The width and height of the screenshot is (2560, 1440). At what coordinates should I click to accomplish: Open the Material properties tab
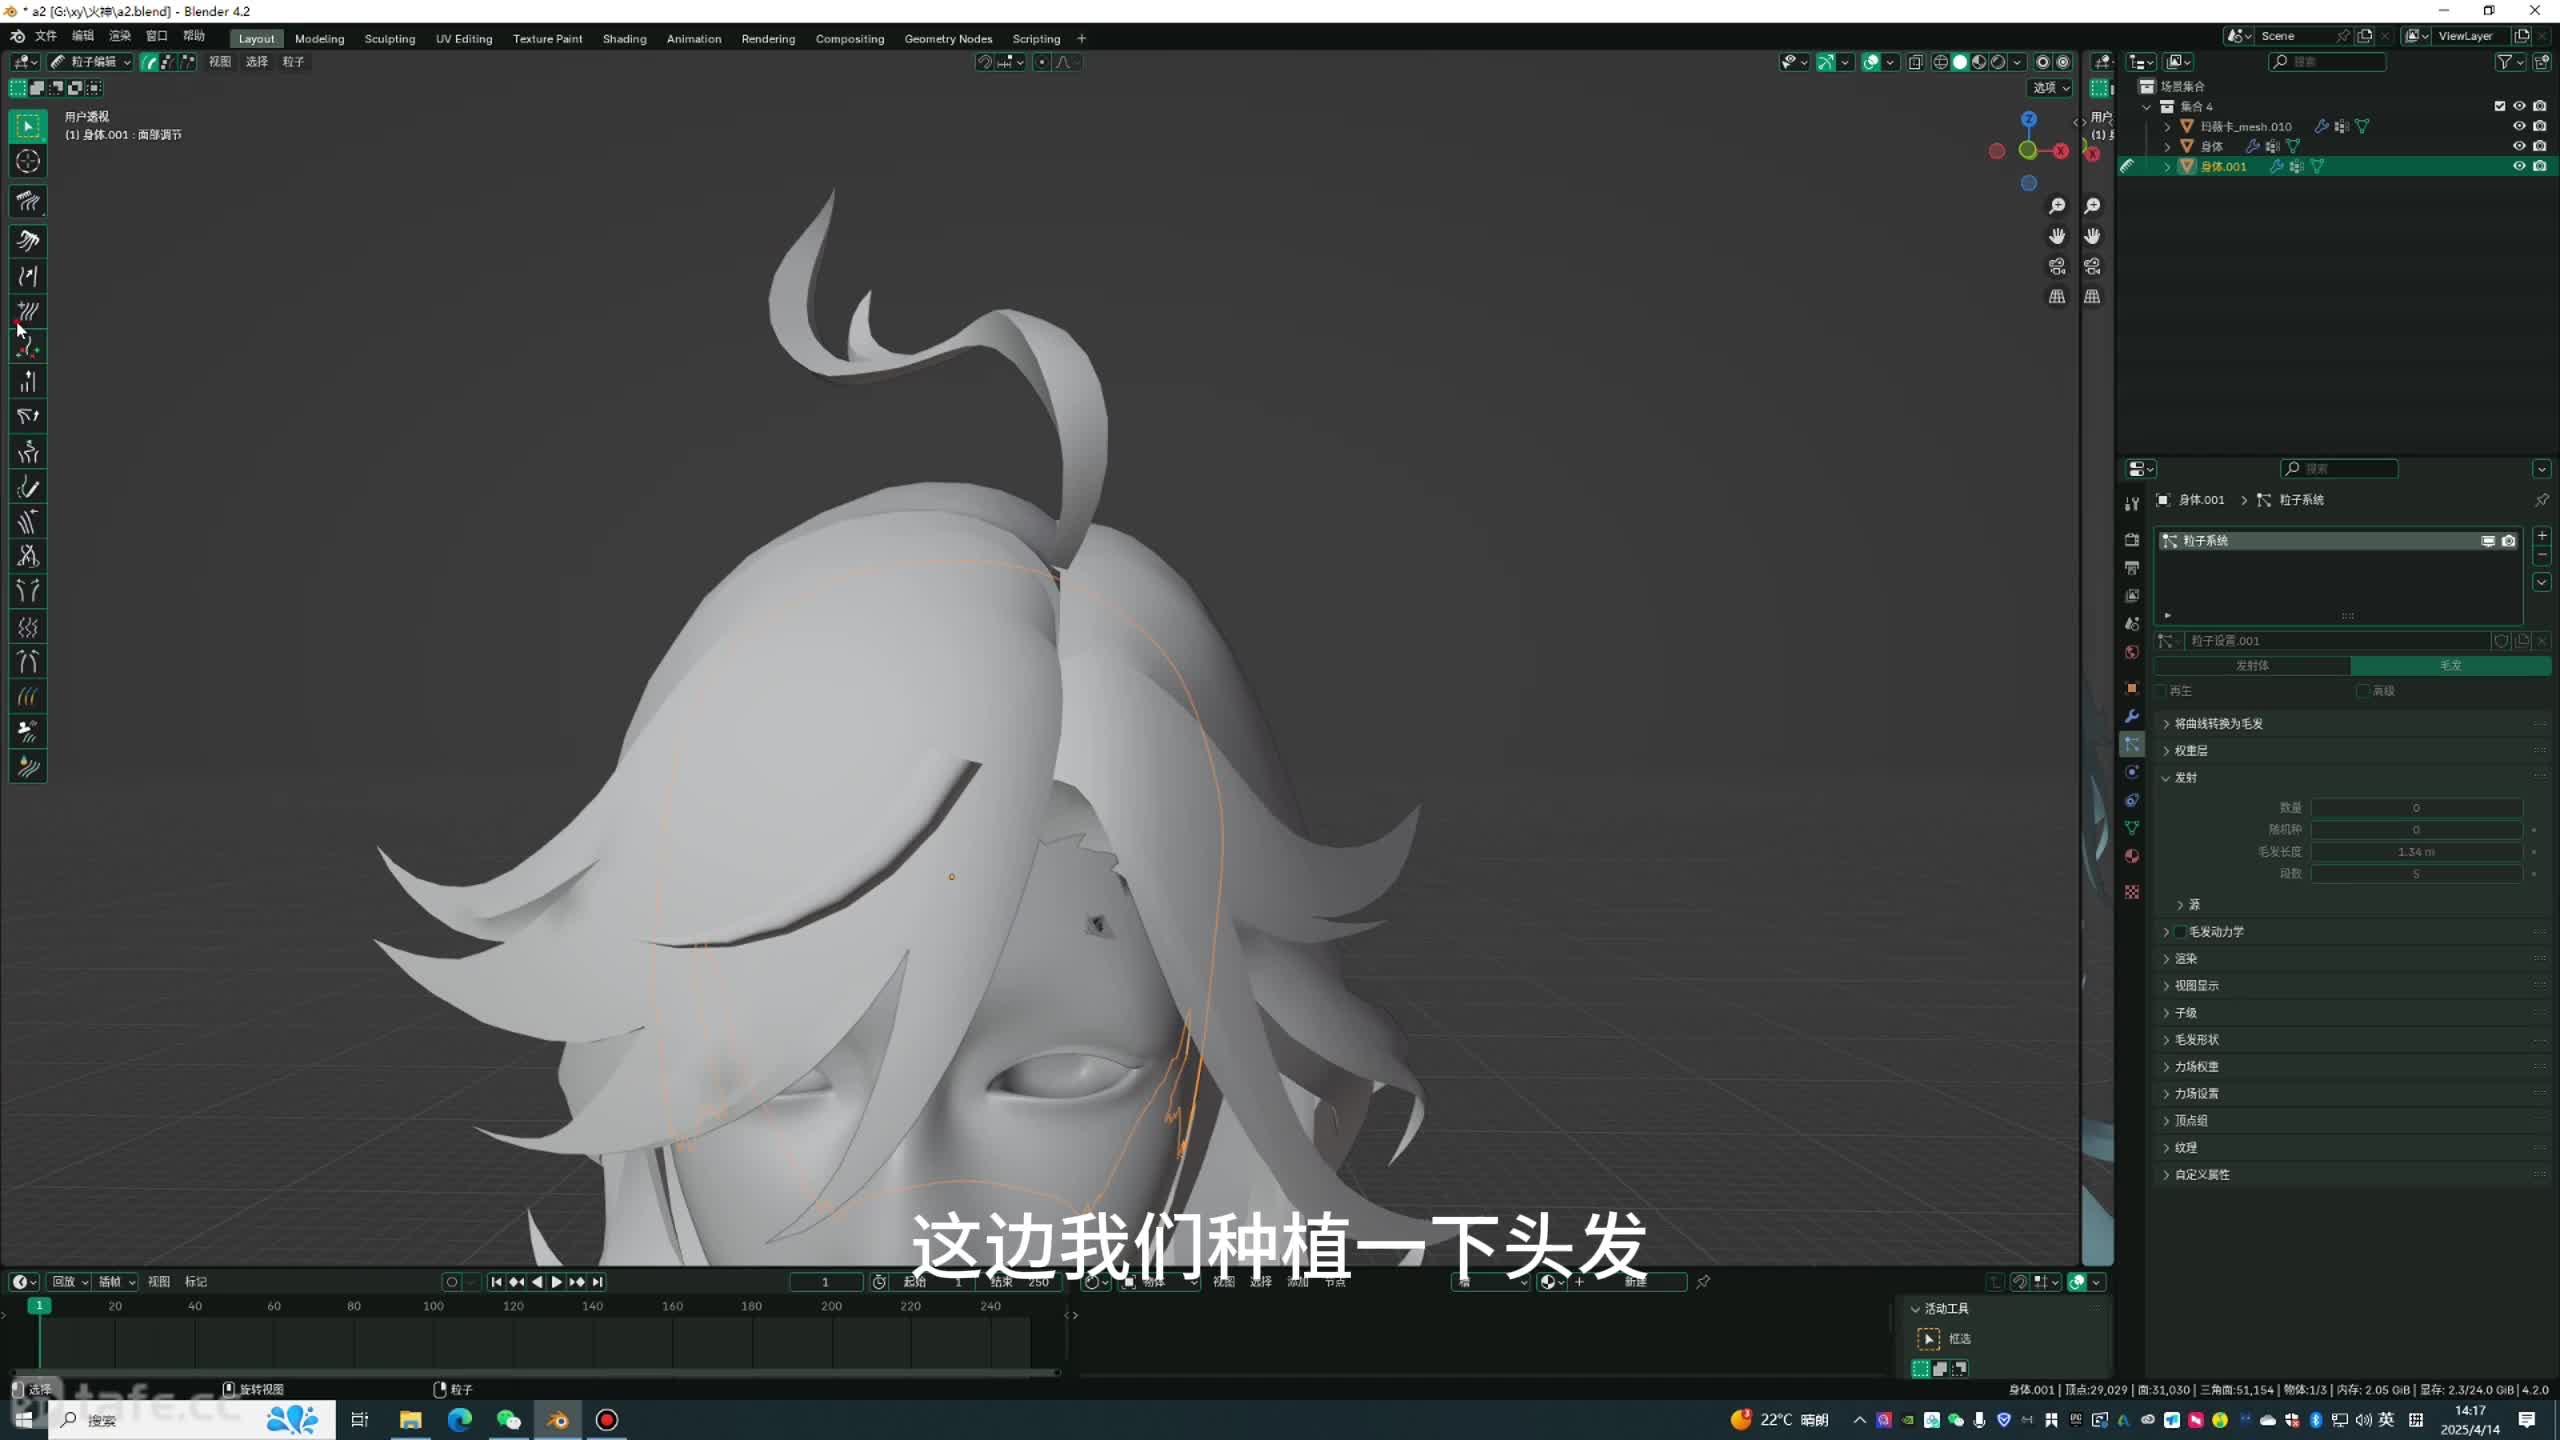pos(2132,856)
